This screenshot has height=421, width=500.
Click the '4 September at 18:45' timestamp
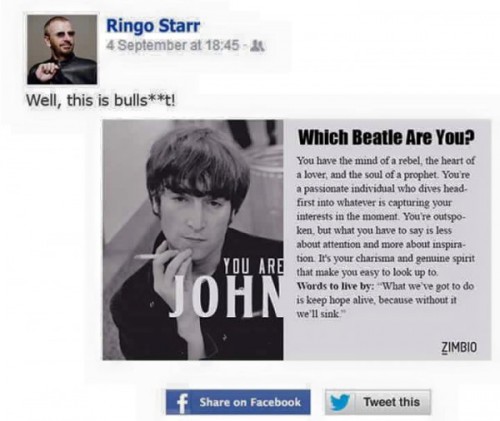pyautogui.click(x=173, y=45)
